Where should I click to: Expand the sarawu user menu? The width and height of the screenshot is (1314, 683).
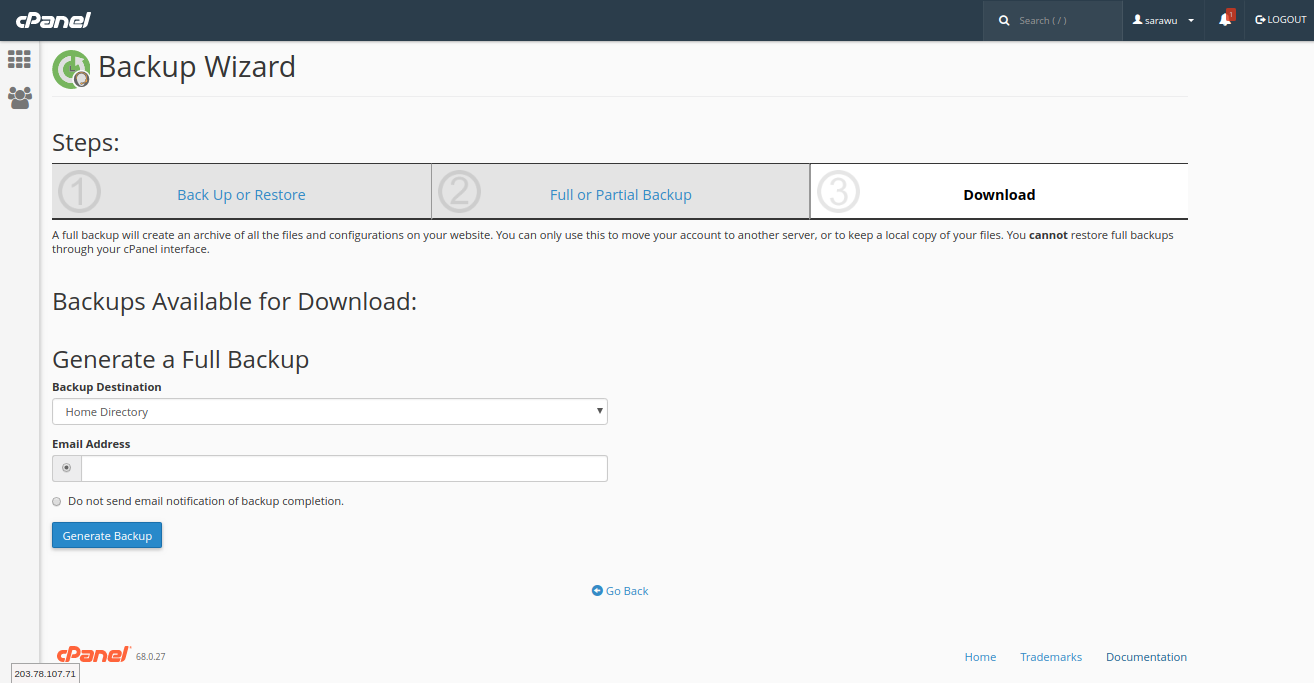(x=1163, y=20)
